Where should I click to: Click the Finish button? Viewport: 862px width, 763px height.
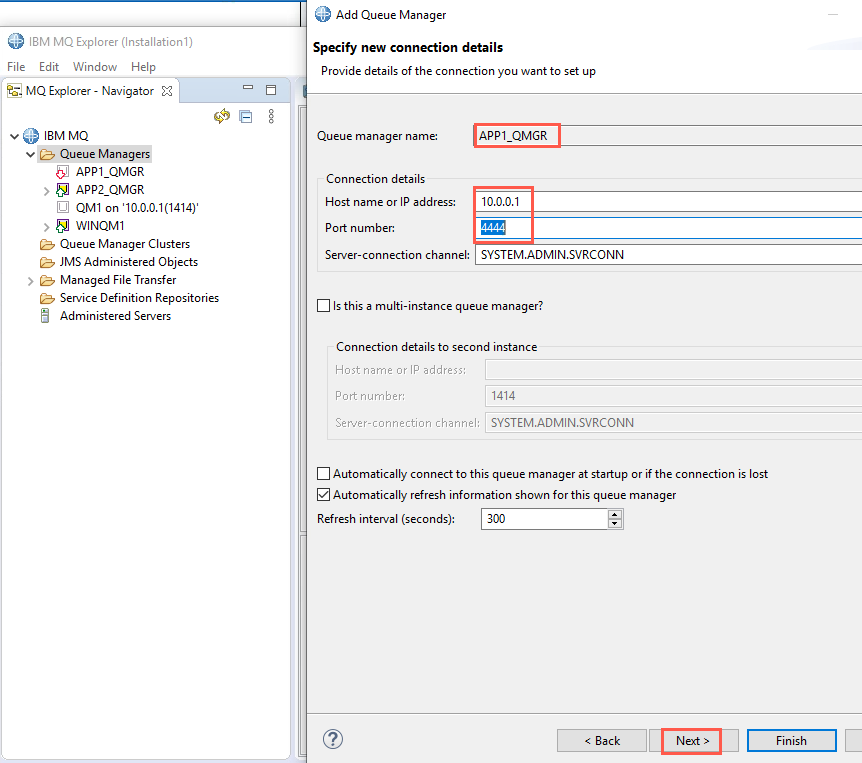coord(792,741)
